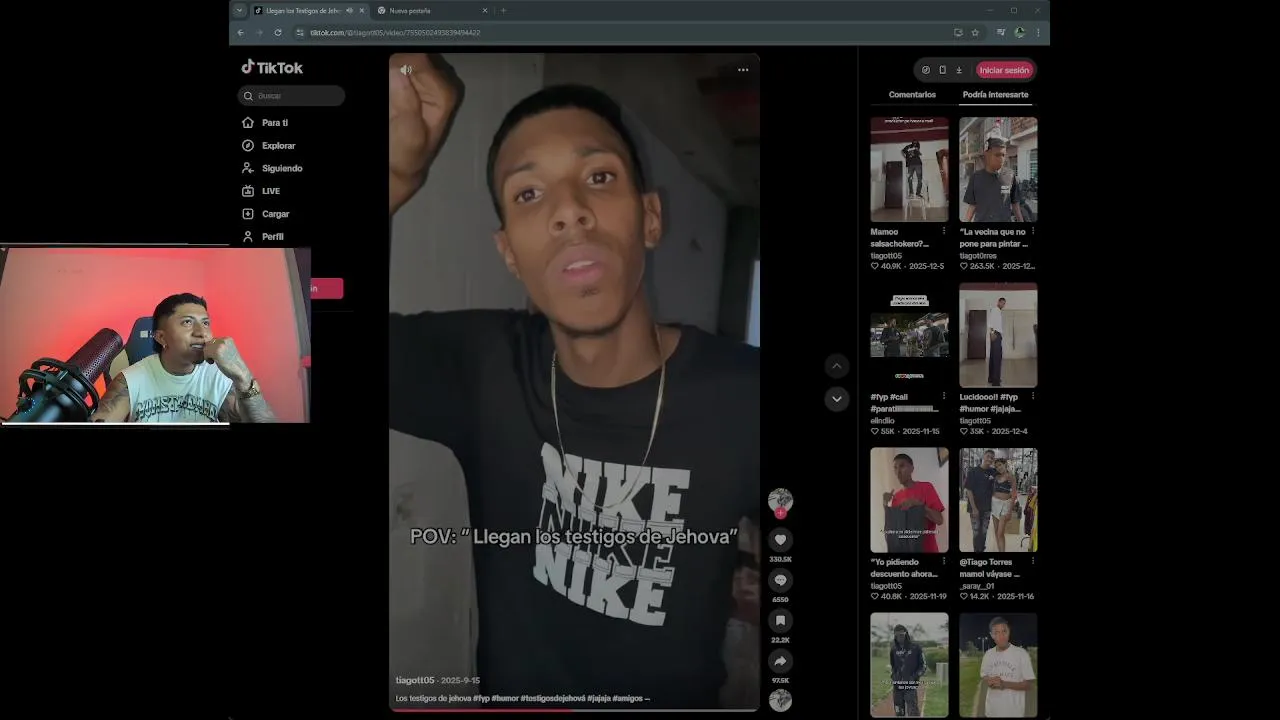Open options for Lucidooo!! video

[1033, 397]
